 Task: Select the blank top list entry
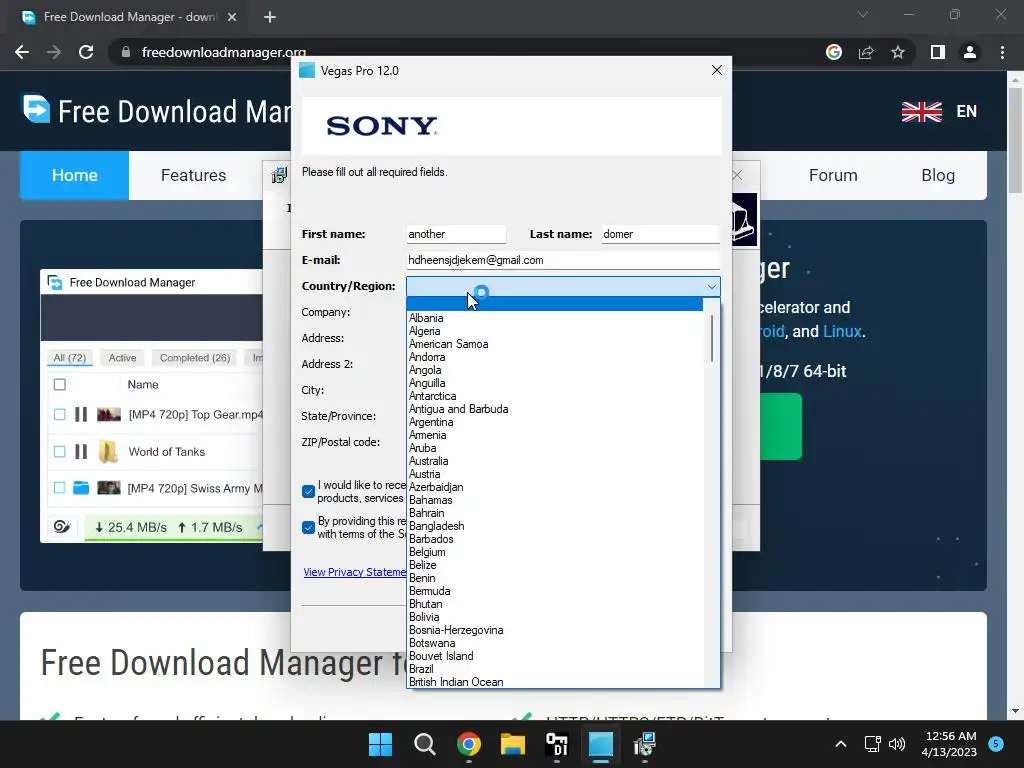point(554,304)
